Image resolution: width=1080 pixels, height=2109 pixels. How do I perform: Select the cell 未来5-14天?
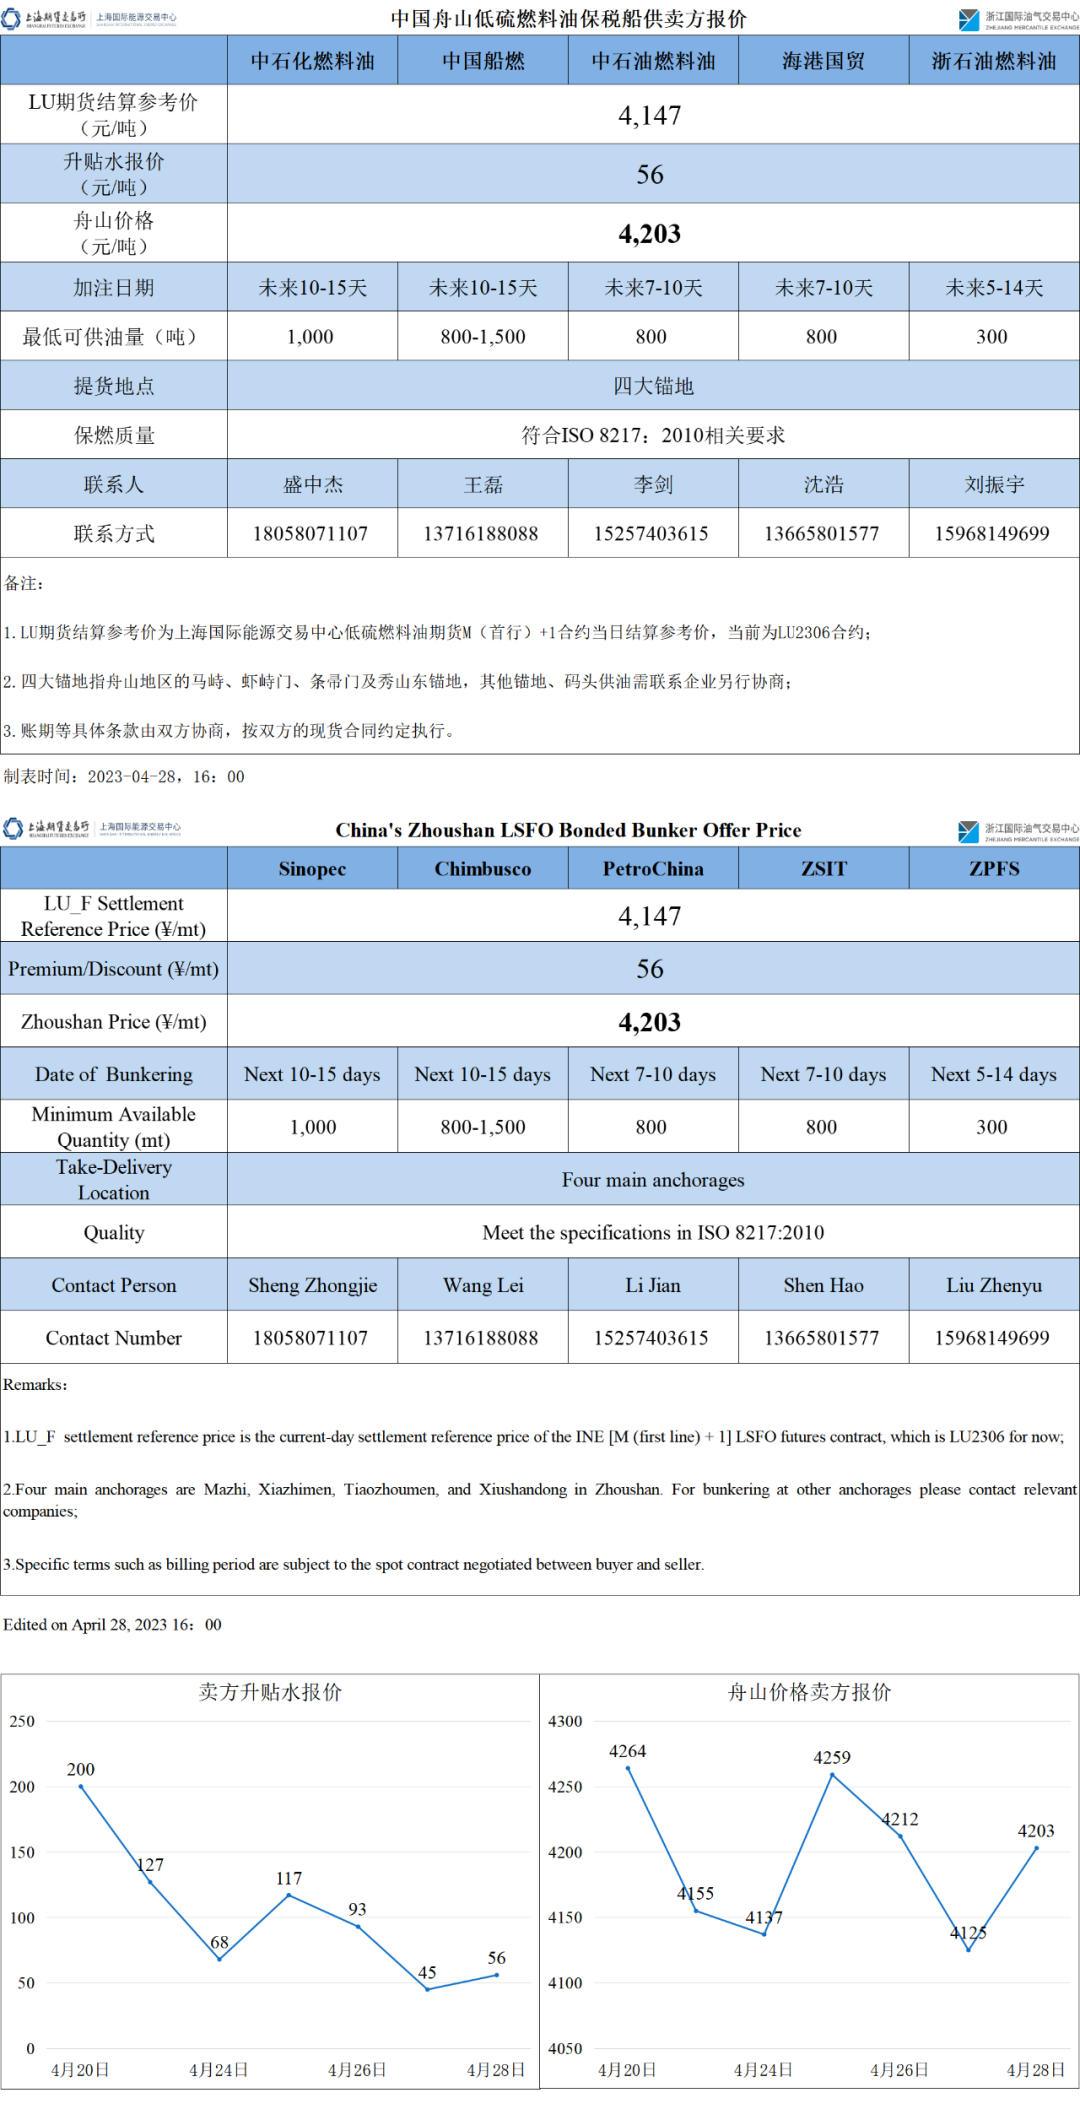[x=994, y=288]
